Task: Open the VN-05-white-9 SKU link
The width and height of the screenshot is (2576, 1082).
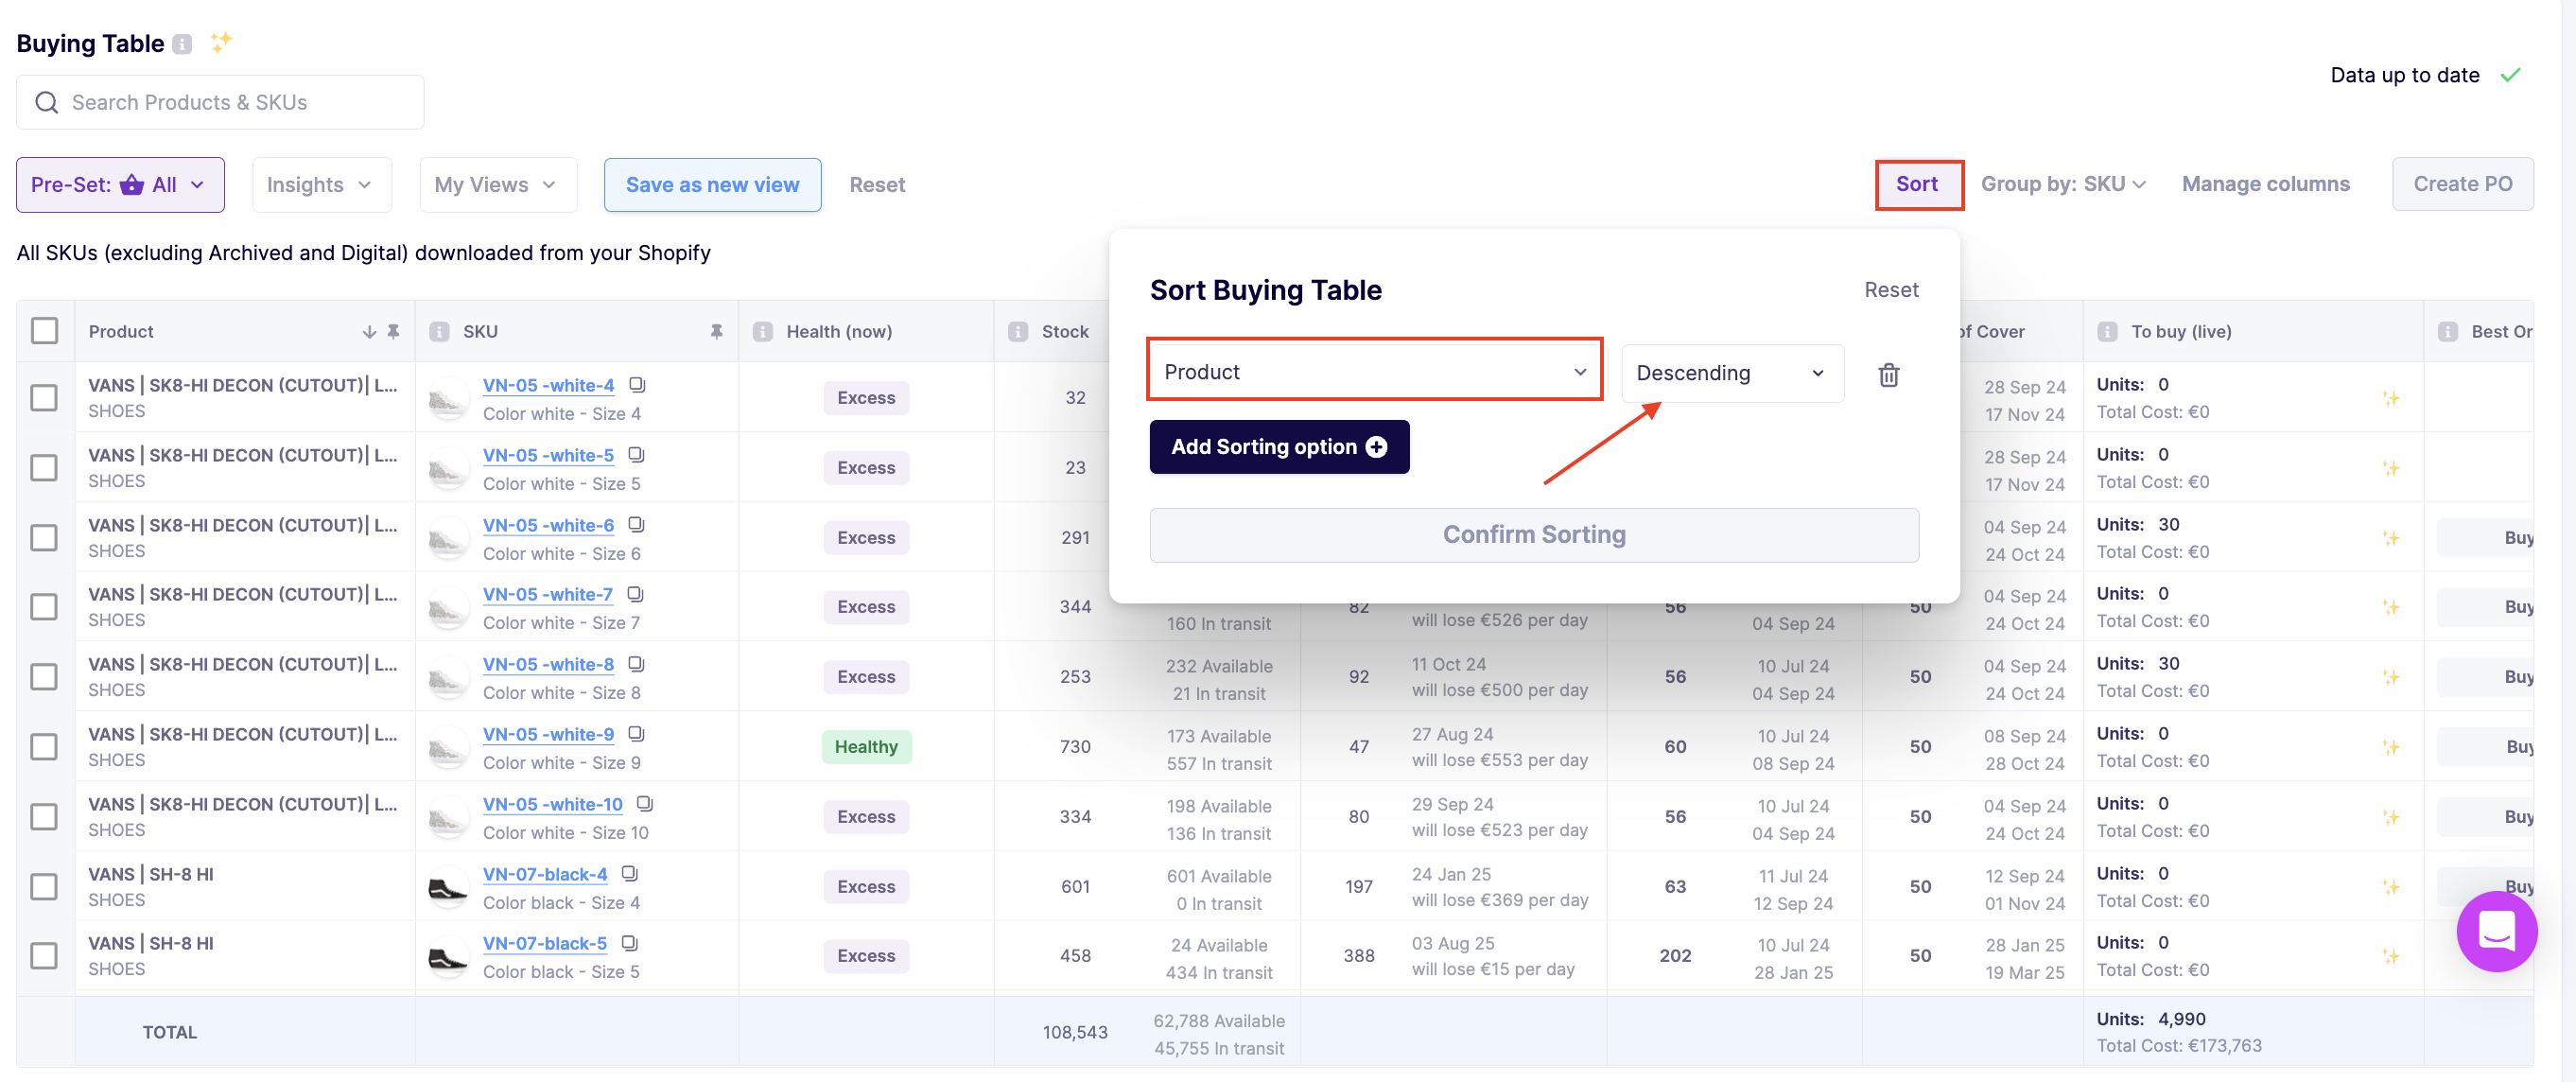Action: 548,734
